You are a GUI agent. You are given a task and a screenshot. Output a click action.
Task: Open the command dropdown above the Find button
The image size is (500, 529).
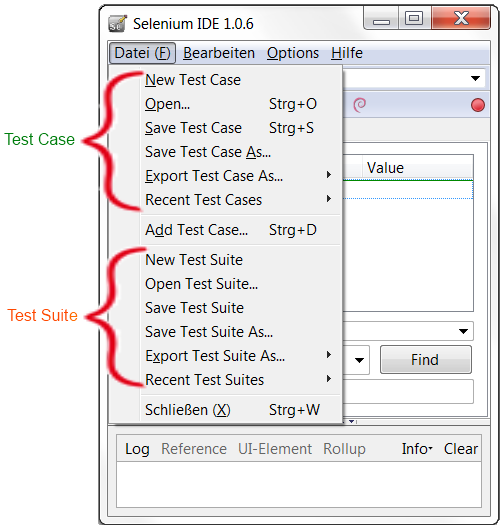pos(464,331)
